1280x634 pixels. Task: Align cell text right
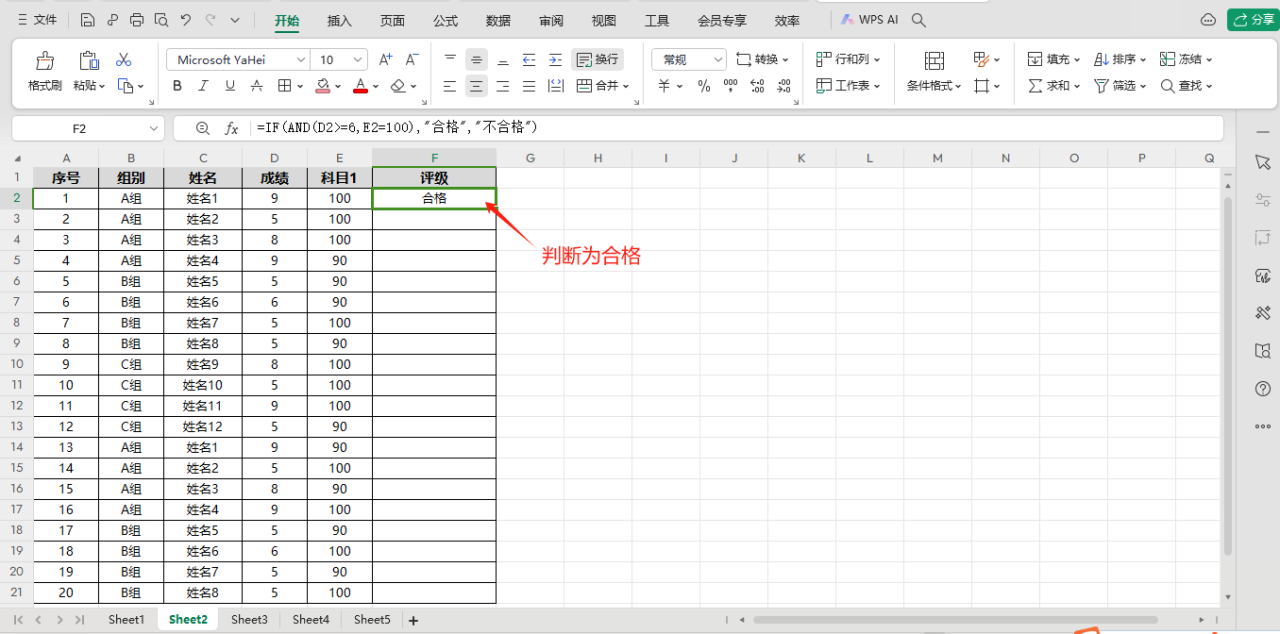tap(503, 86)
